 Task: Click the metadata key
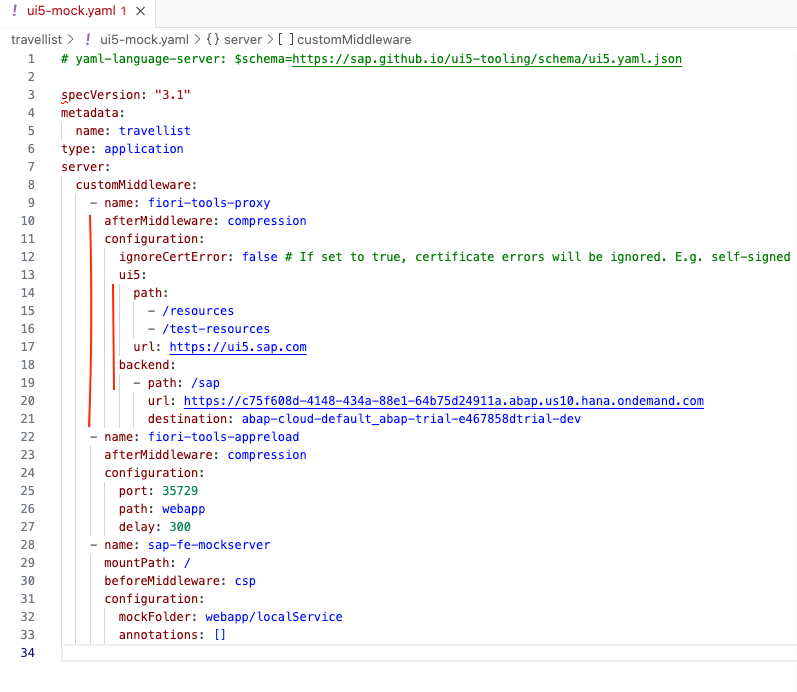[x=89, y=113]
